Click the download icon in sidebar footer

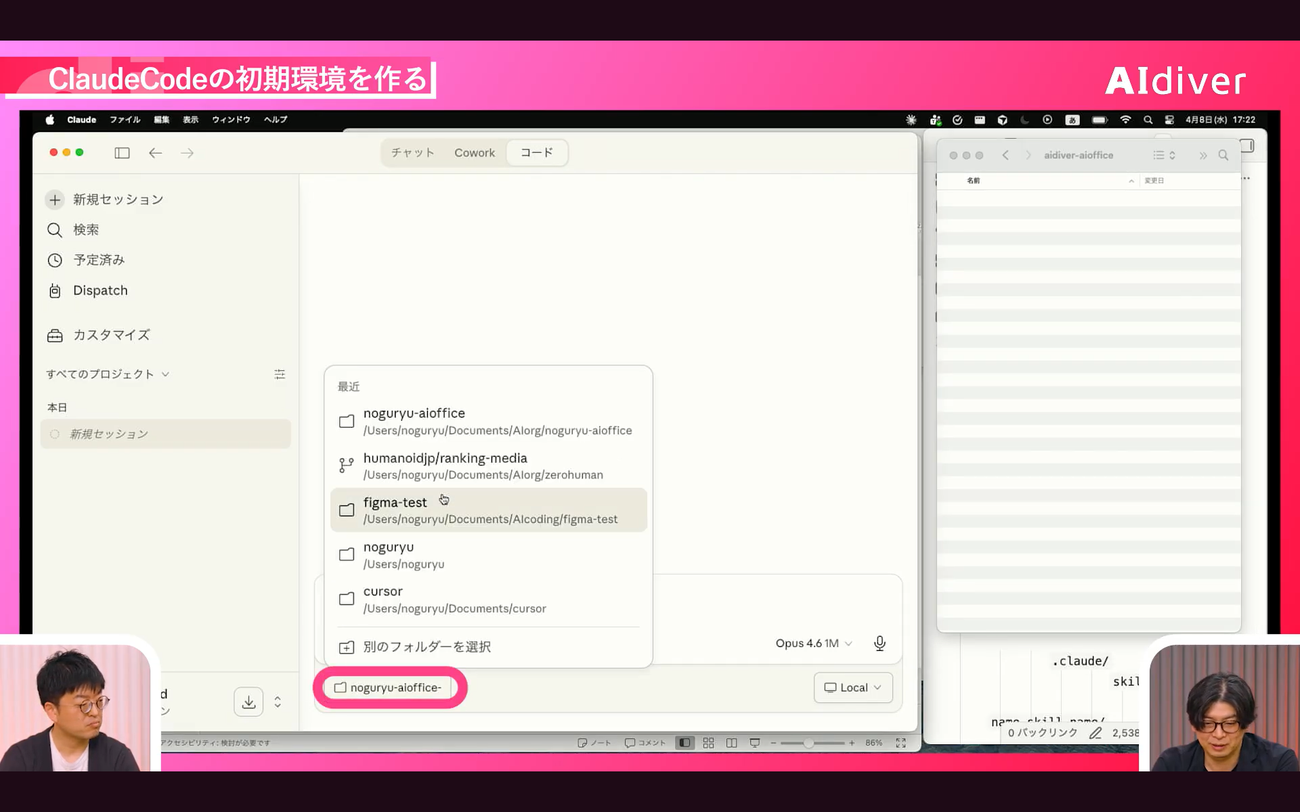pos(248,702)
